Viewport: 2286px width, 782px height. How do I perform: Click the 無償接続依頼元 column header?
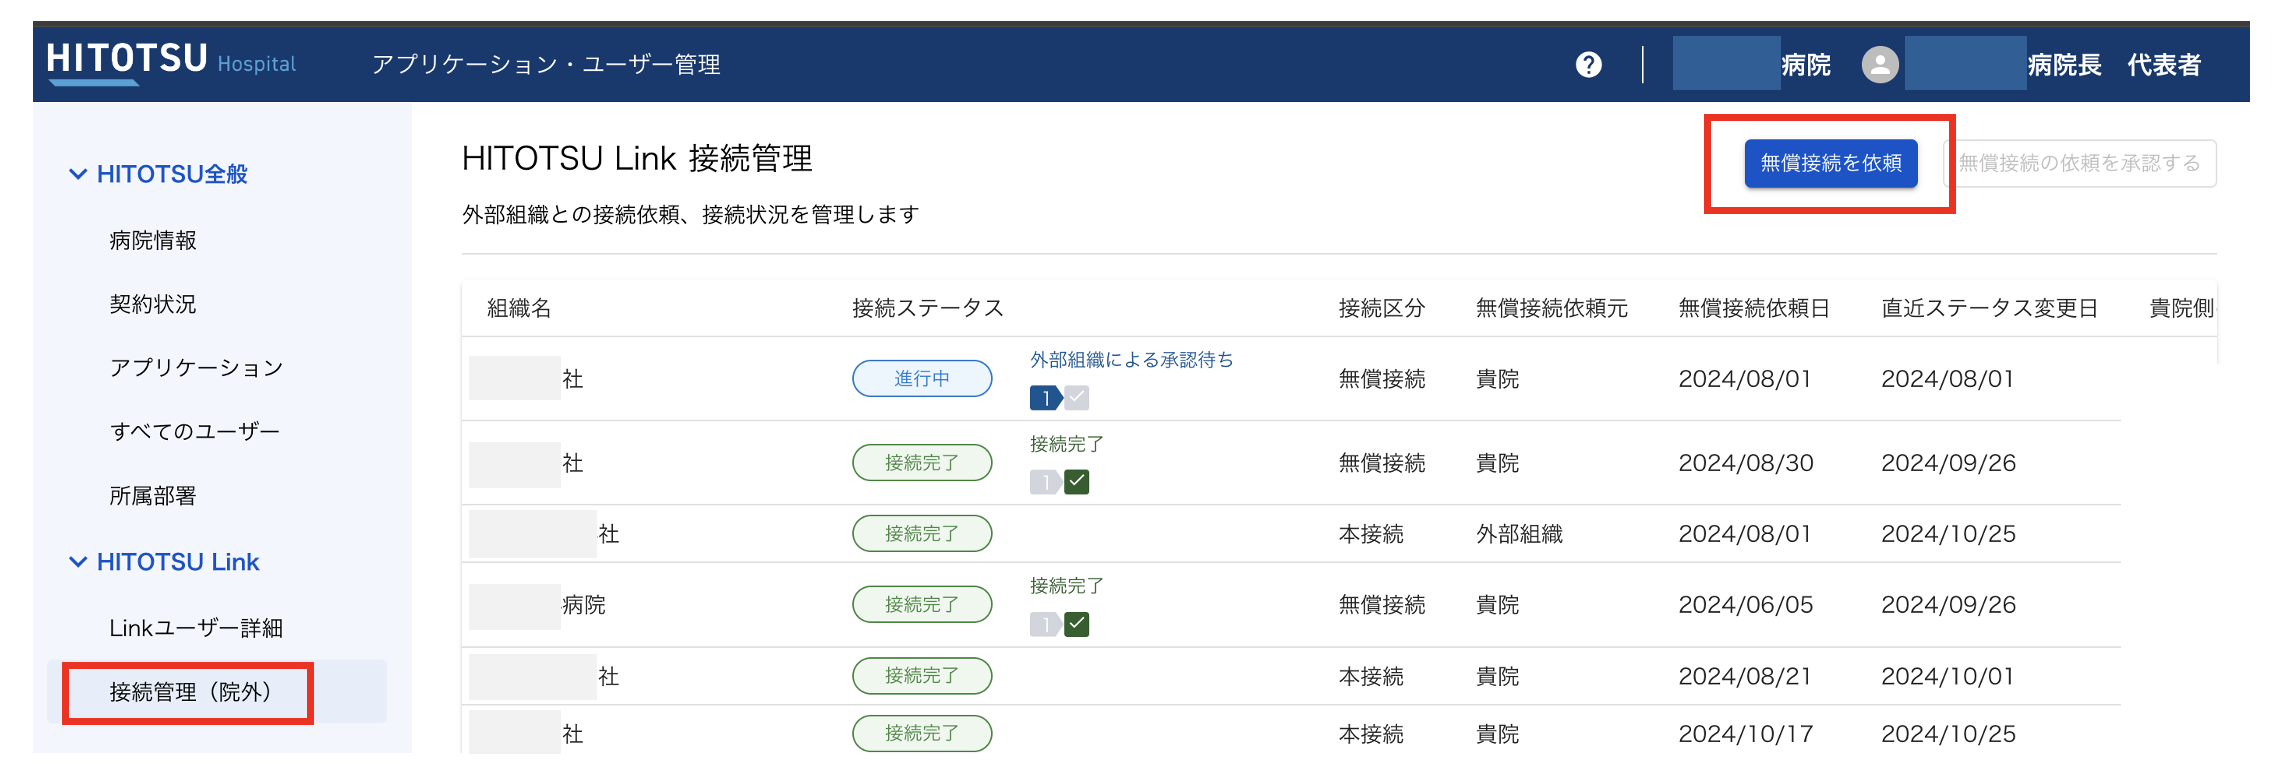click(1552, 308)
